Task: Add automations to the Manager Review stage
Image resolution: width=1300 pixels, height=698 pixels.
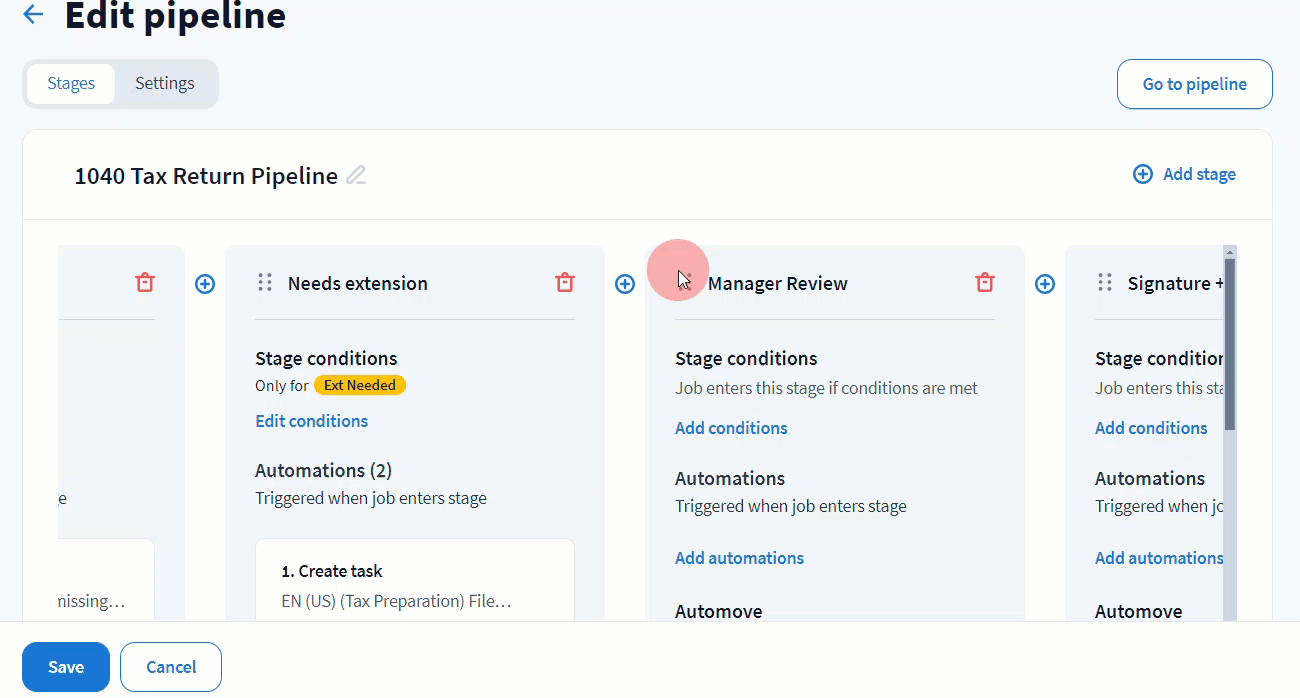Action: (x=739, y=558)
